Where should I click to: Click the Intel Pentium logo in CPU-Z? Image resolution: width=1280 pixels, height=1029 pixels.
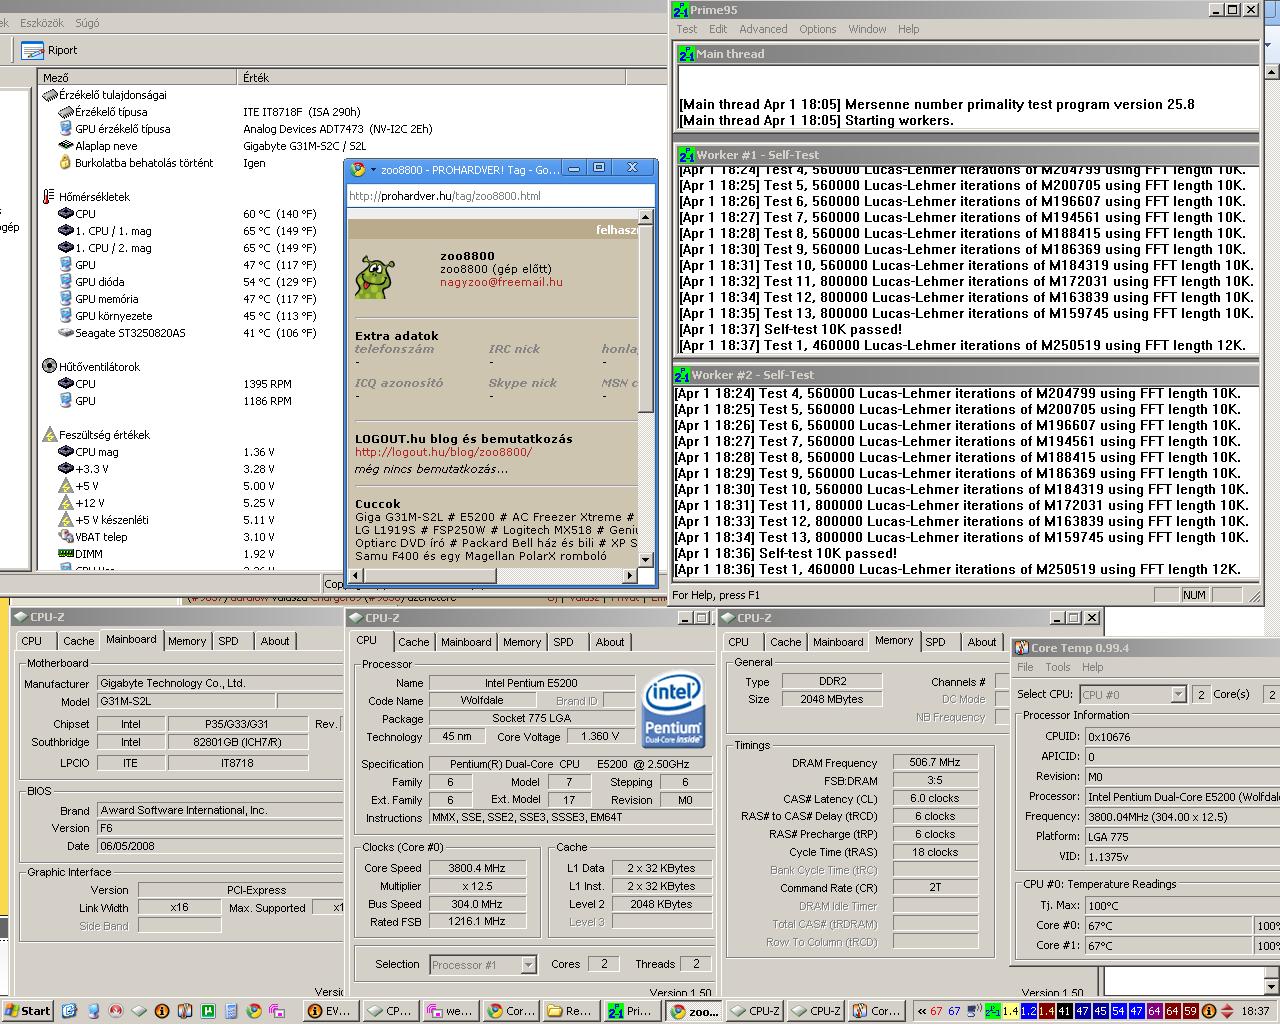click(672, 710)
